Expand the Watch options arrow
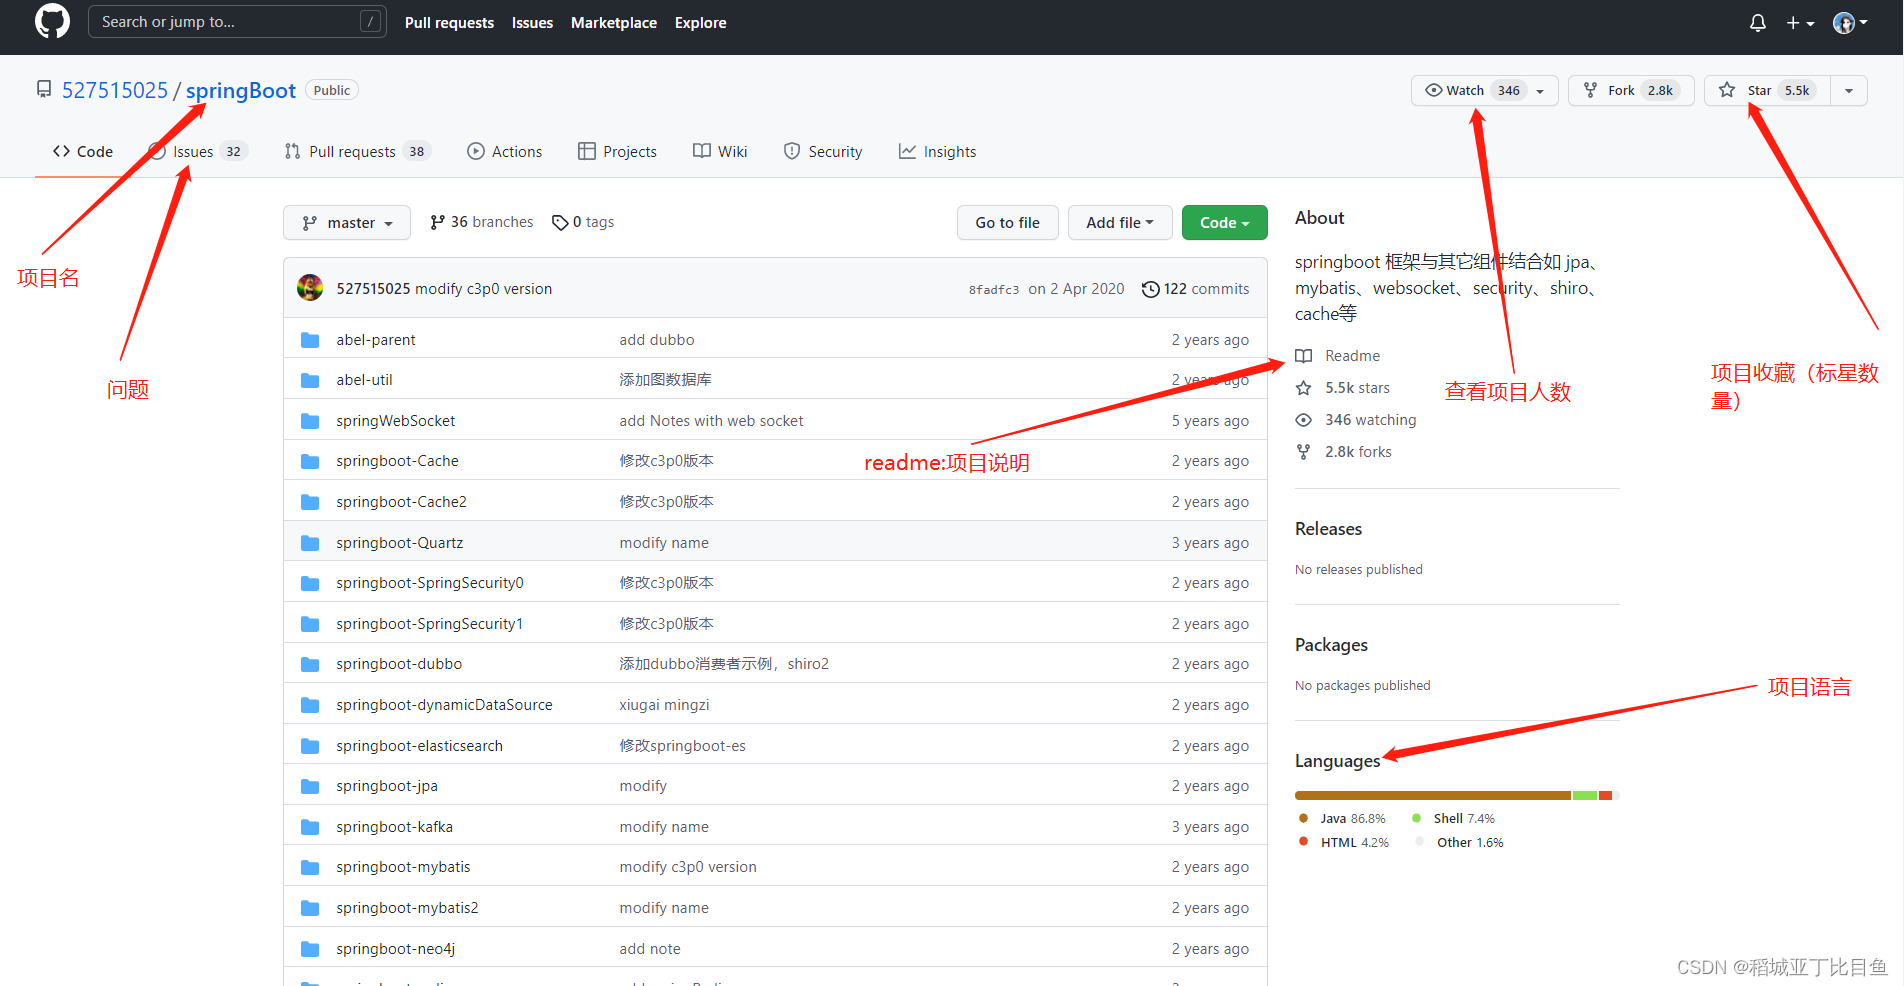The height and width of the screenshot is (986, 1904). coord(1541,91)
